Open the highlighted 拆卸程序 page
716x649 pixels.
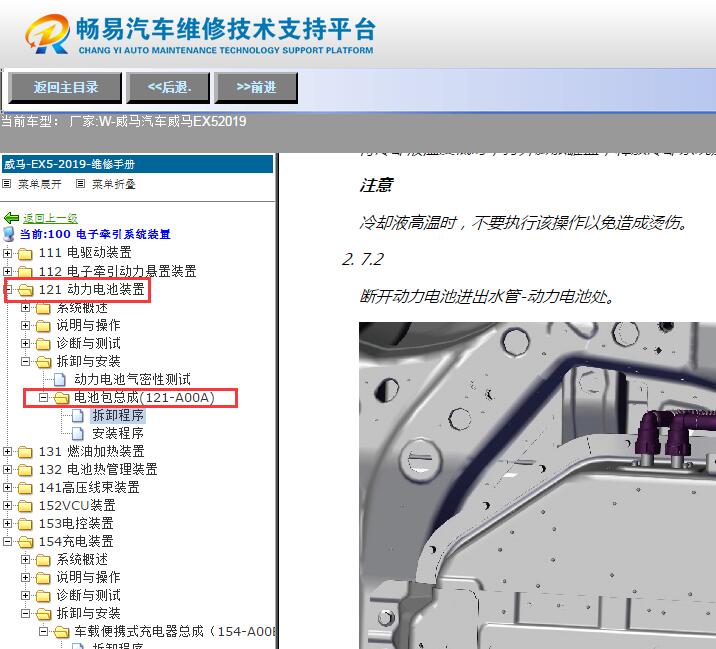click(118, 415)
